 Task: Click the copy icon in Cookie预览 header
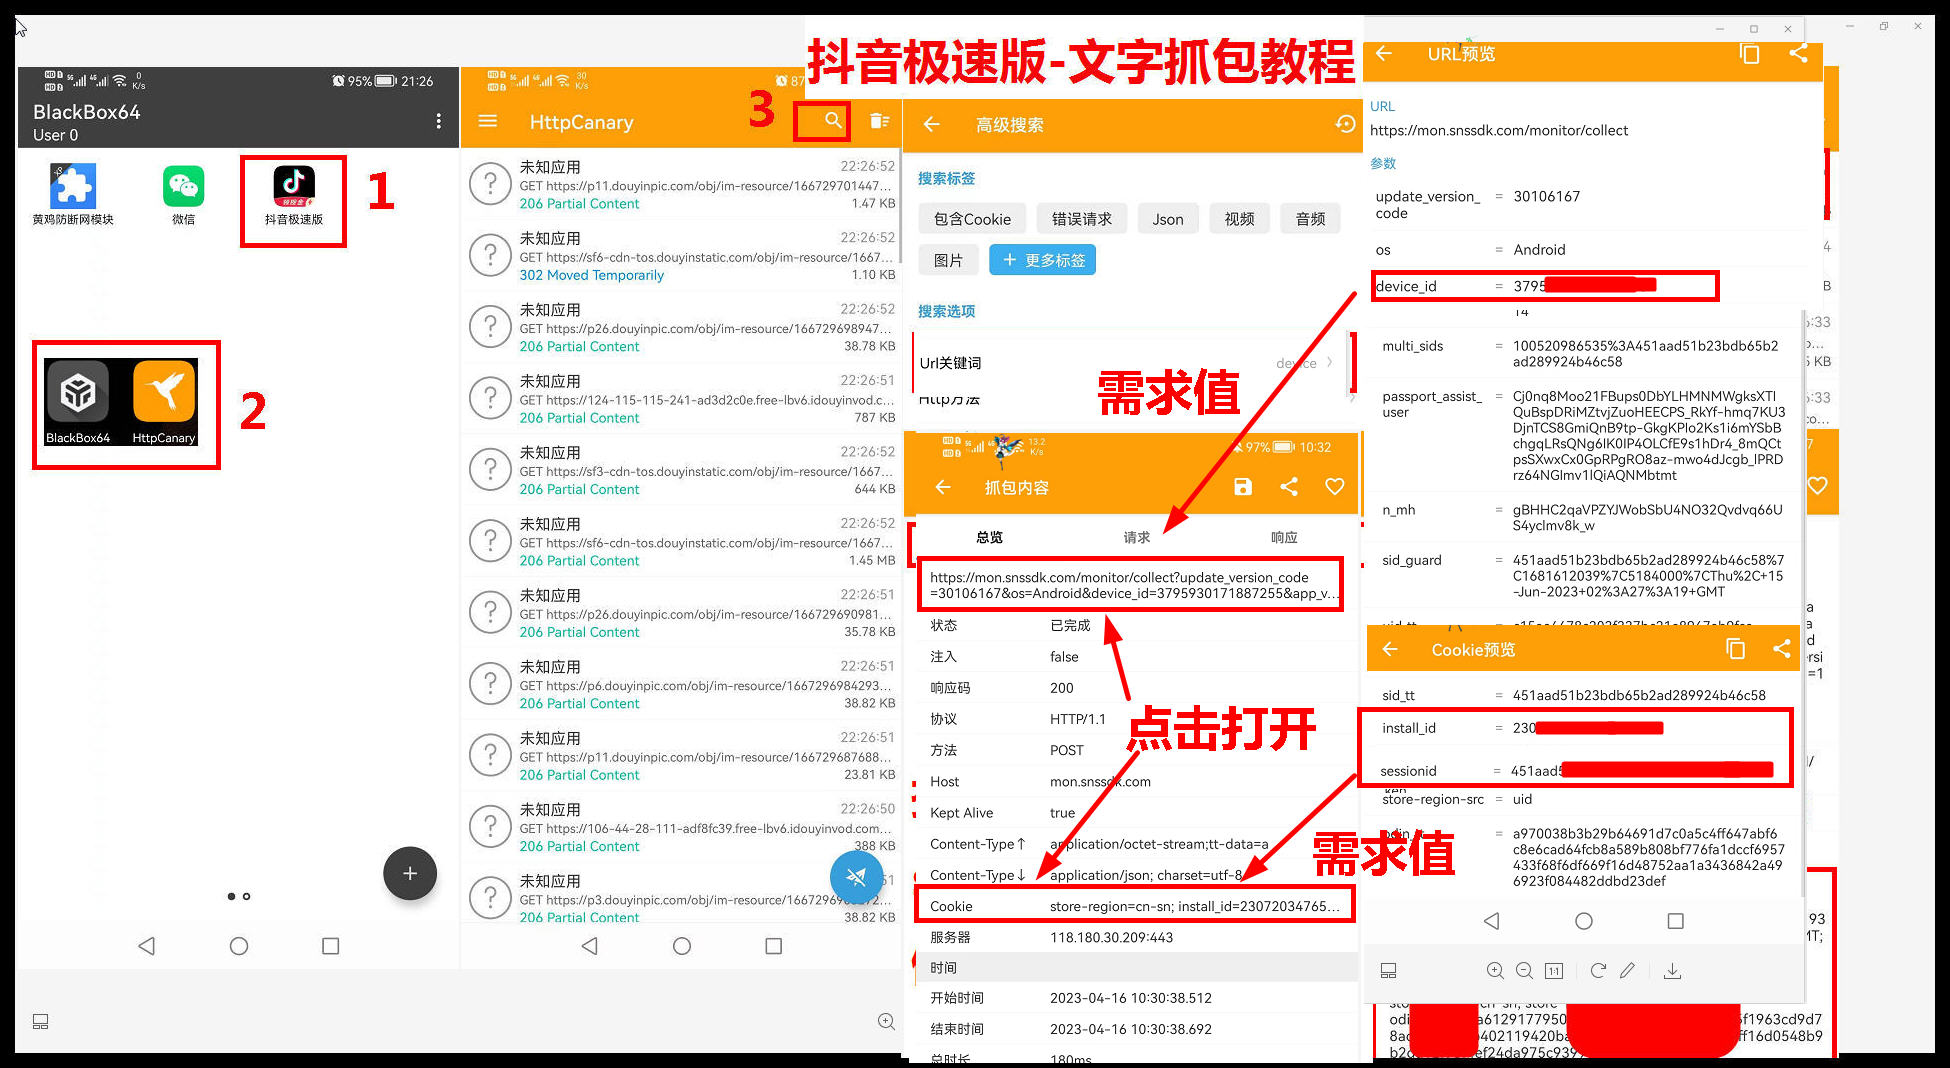tap(1736, 649)
